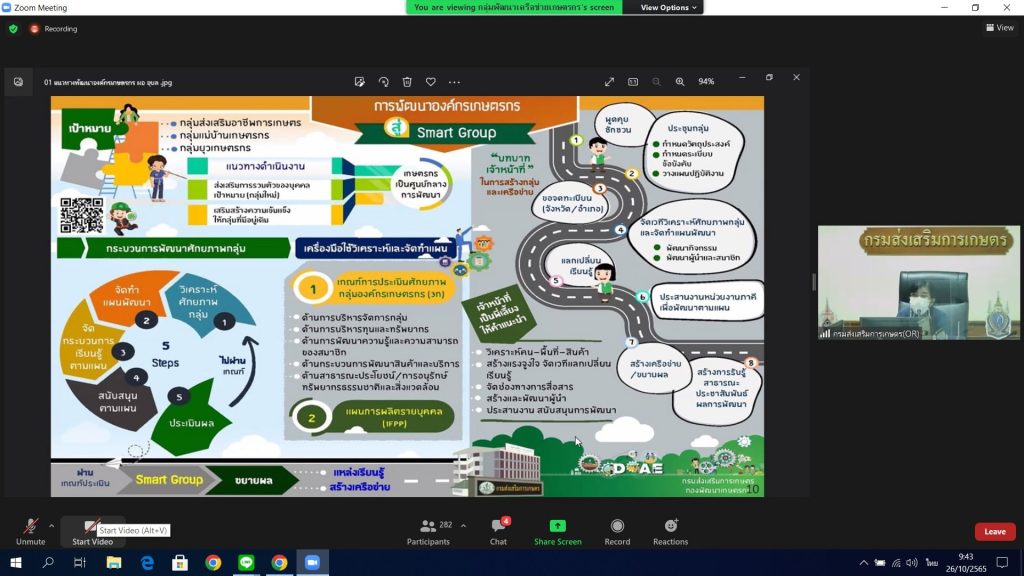1024x576 pixels.
Task: Start video with the camera button
Action: pyautogui.click(x=92, y=529)
